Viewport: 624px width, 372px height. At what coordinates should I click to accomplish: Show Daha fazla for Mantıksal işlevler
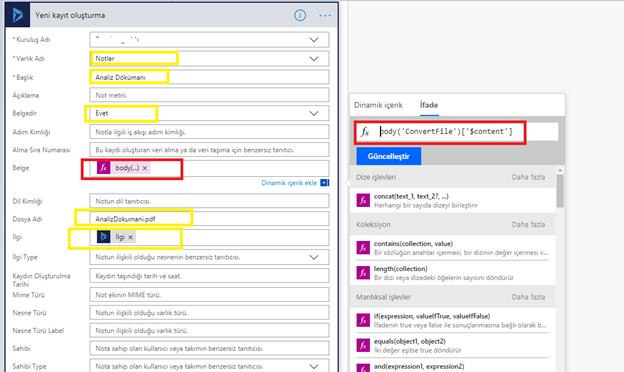528,297
